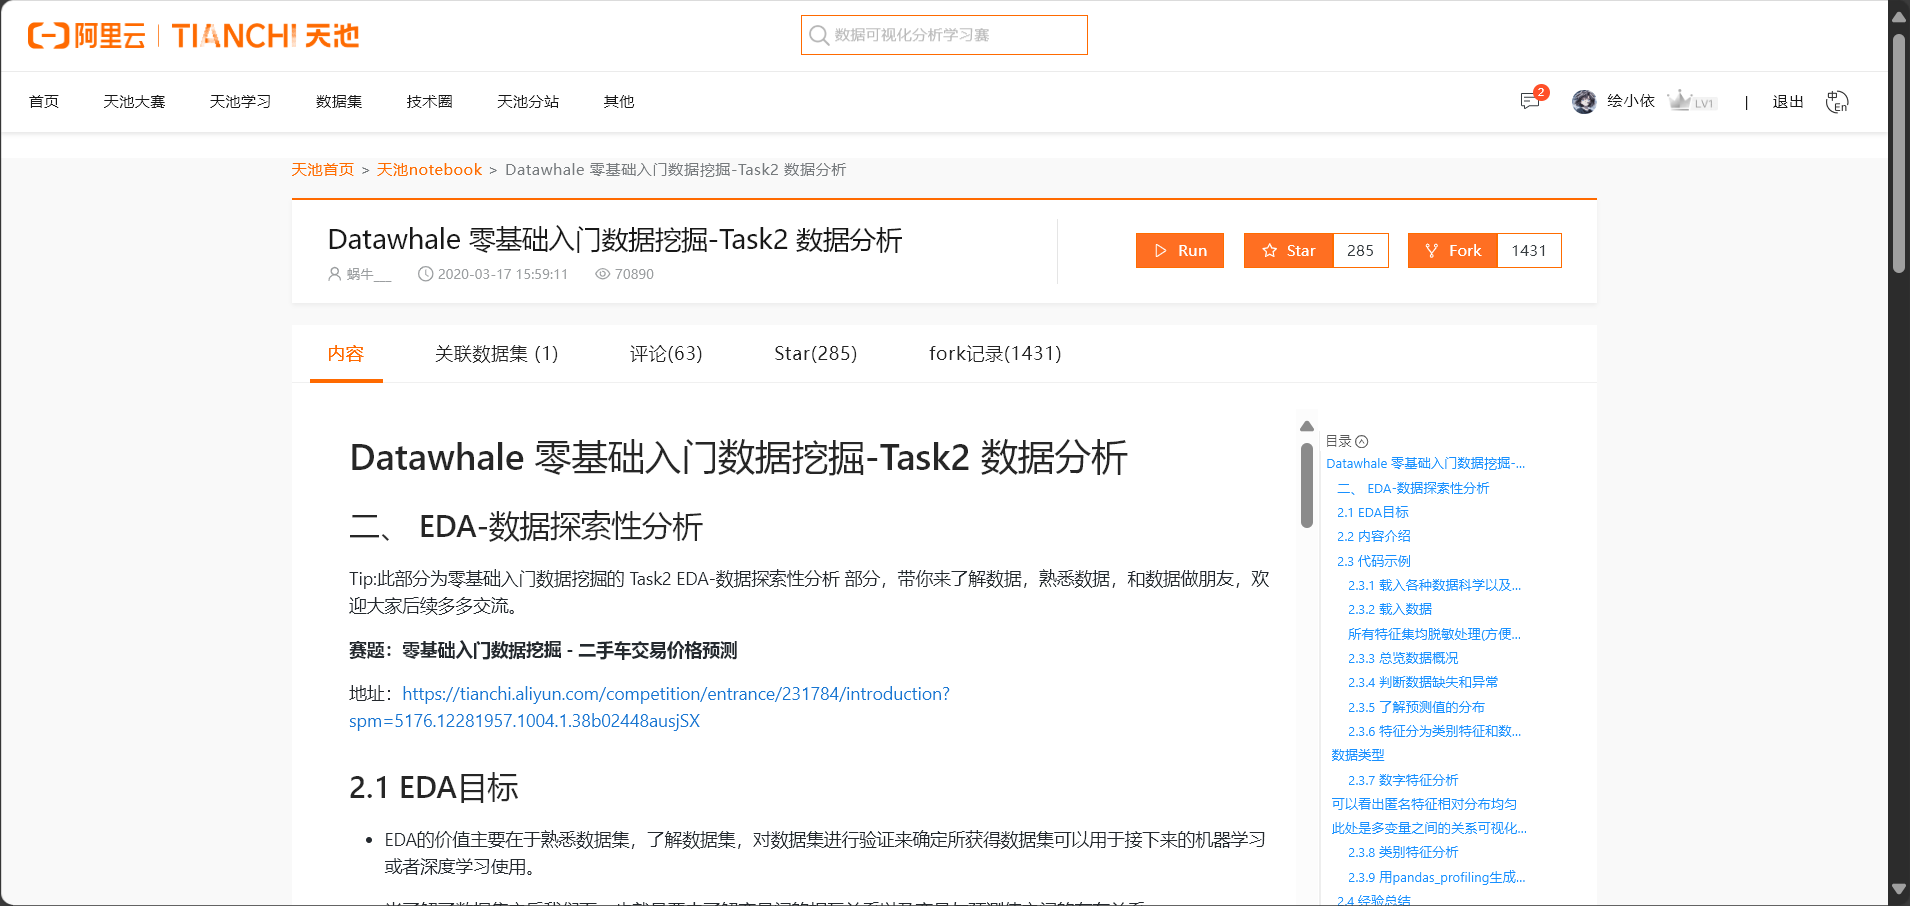This screenshot has width=1910, height=906.
Task: Jump to 二、EDA-数据探索性分析 in outline
Action: point(1412,488)
